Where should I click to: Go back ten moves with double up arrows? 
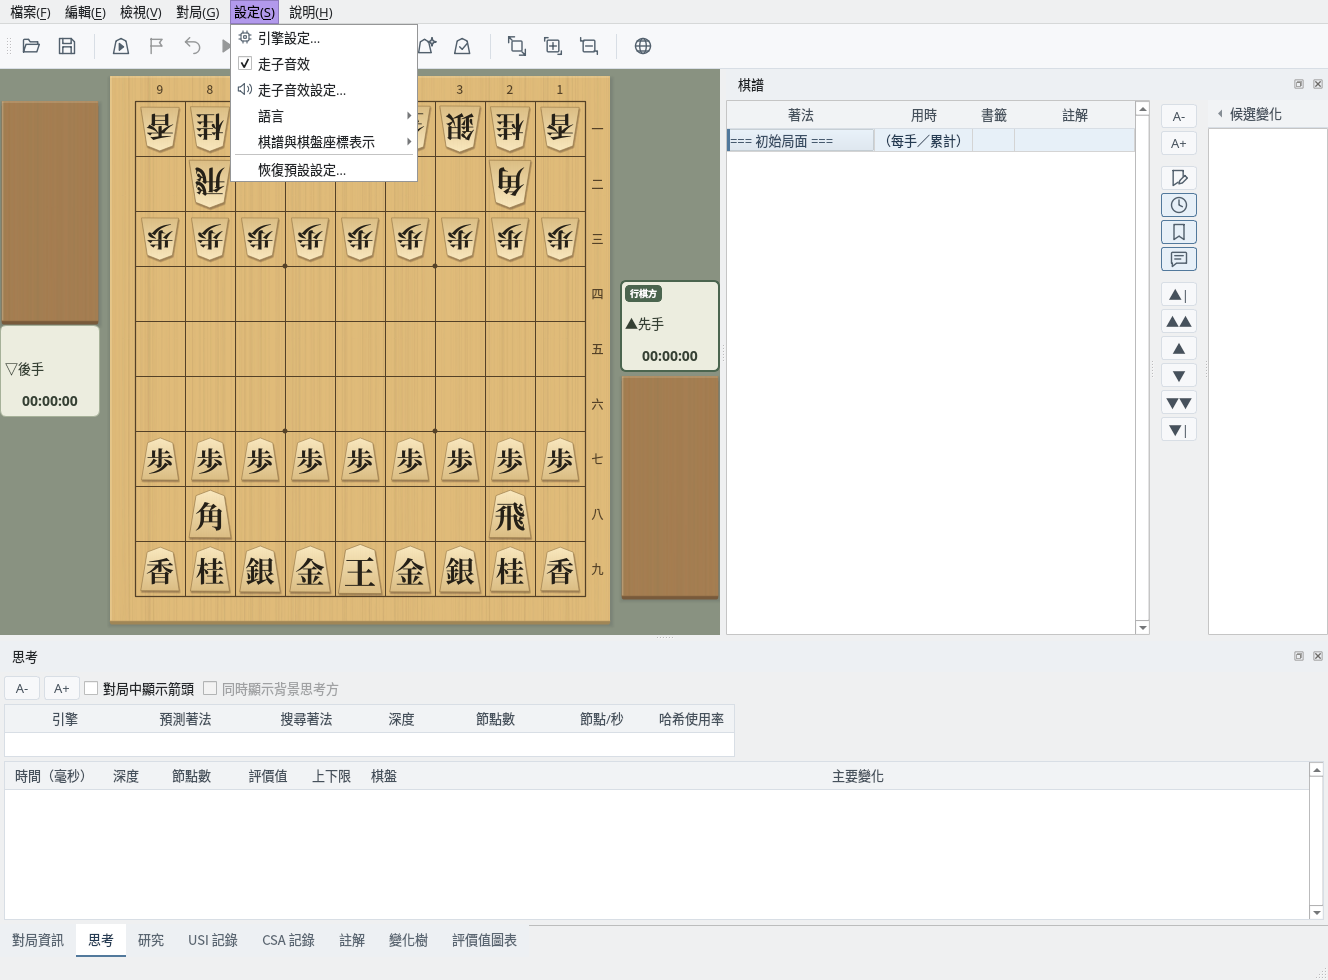point(1179,322)
